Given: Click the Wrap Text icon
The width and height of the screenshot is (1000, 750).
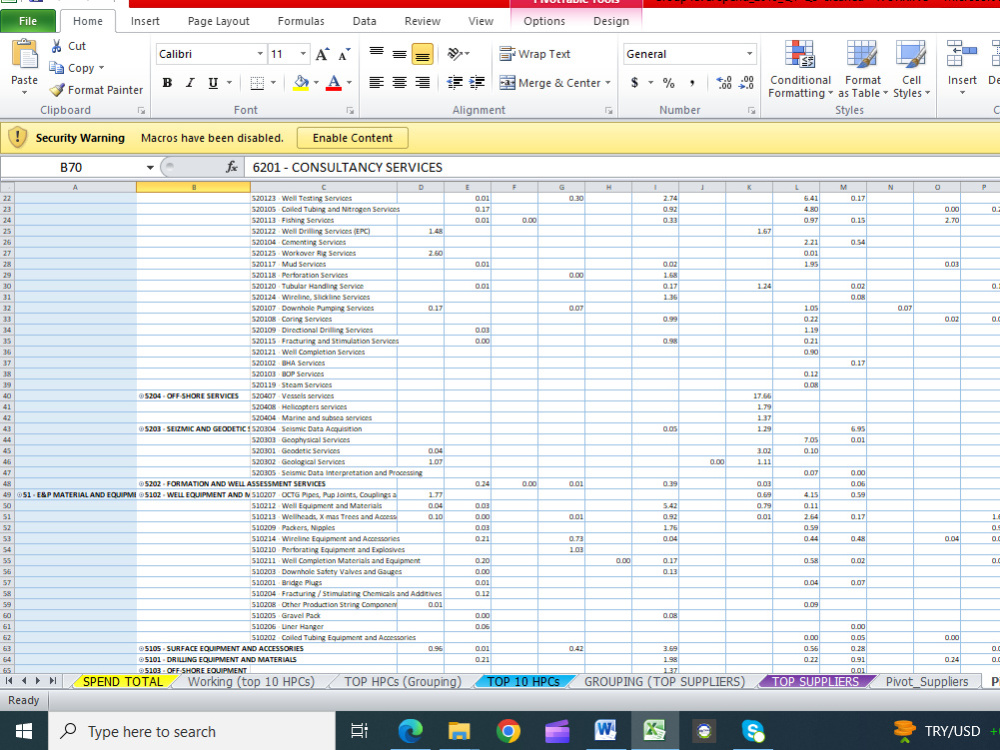Looking at the screenshot, I should (x=507, y=54).
